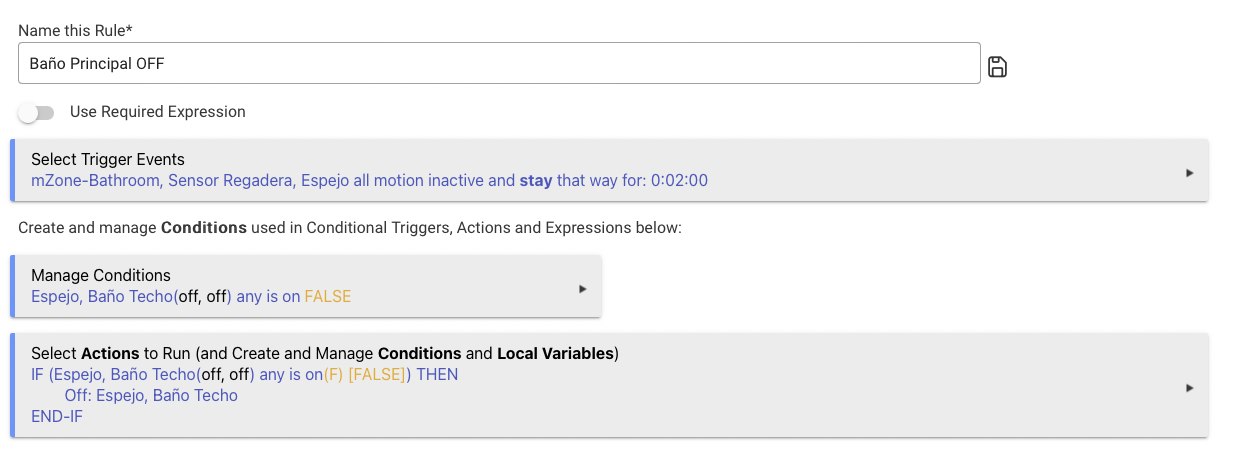Click the Create and manage Conditions text
The image size is (1239, 450).
(350, 228)
